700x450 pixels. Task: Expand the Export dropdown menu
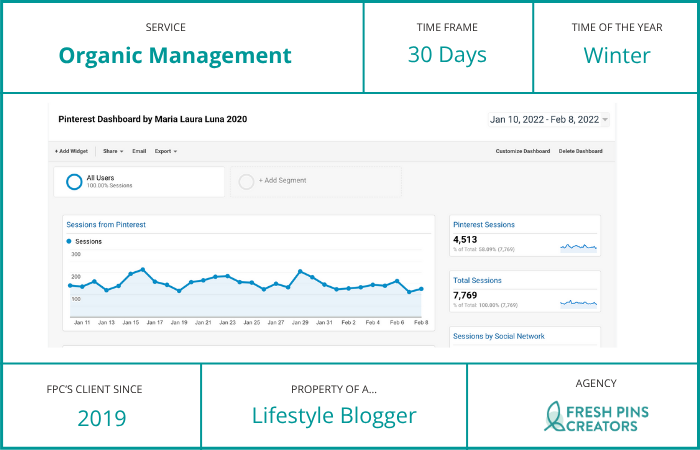click(x=165, y=151)
